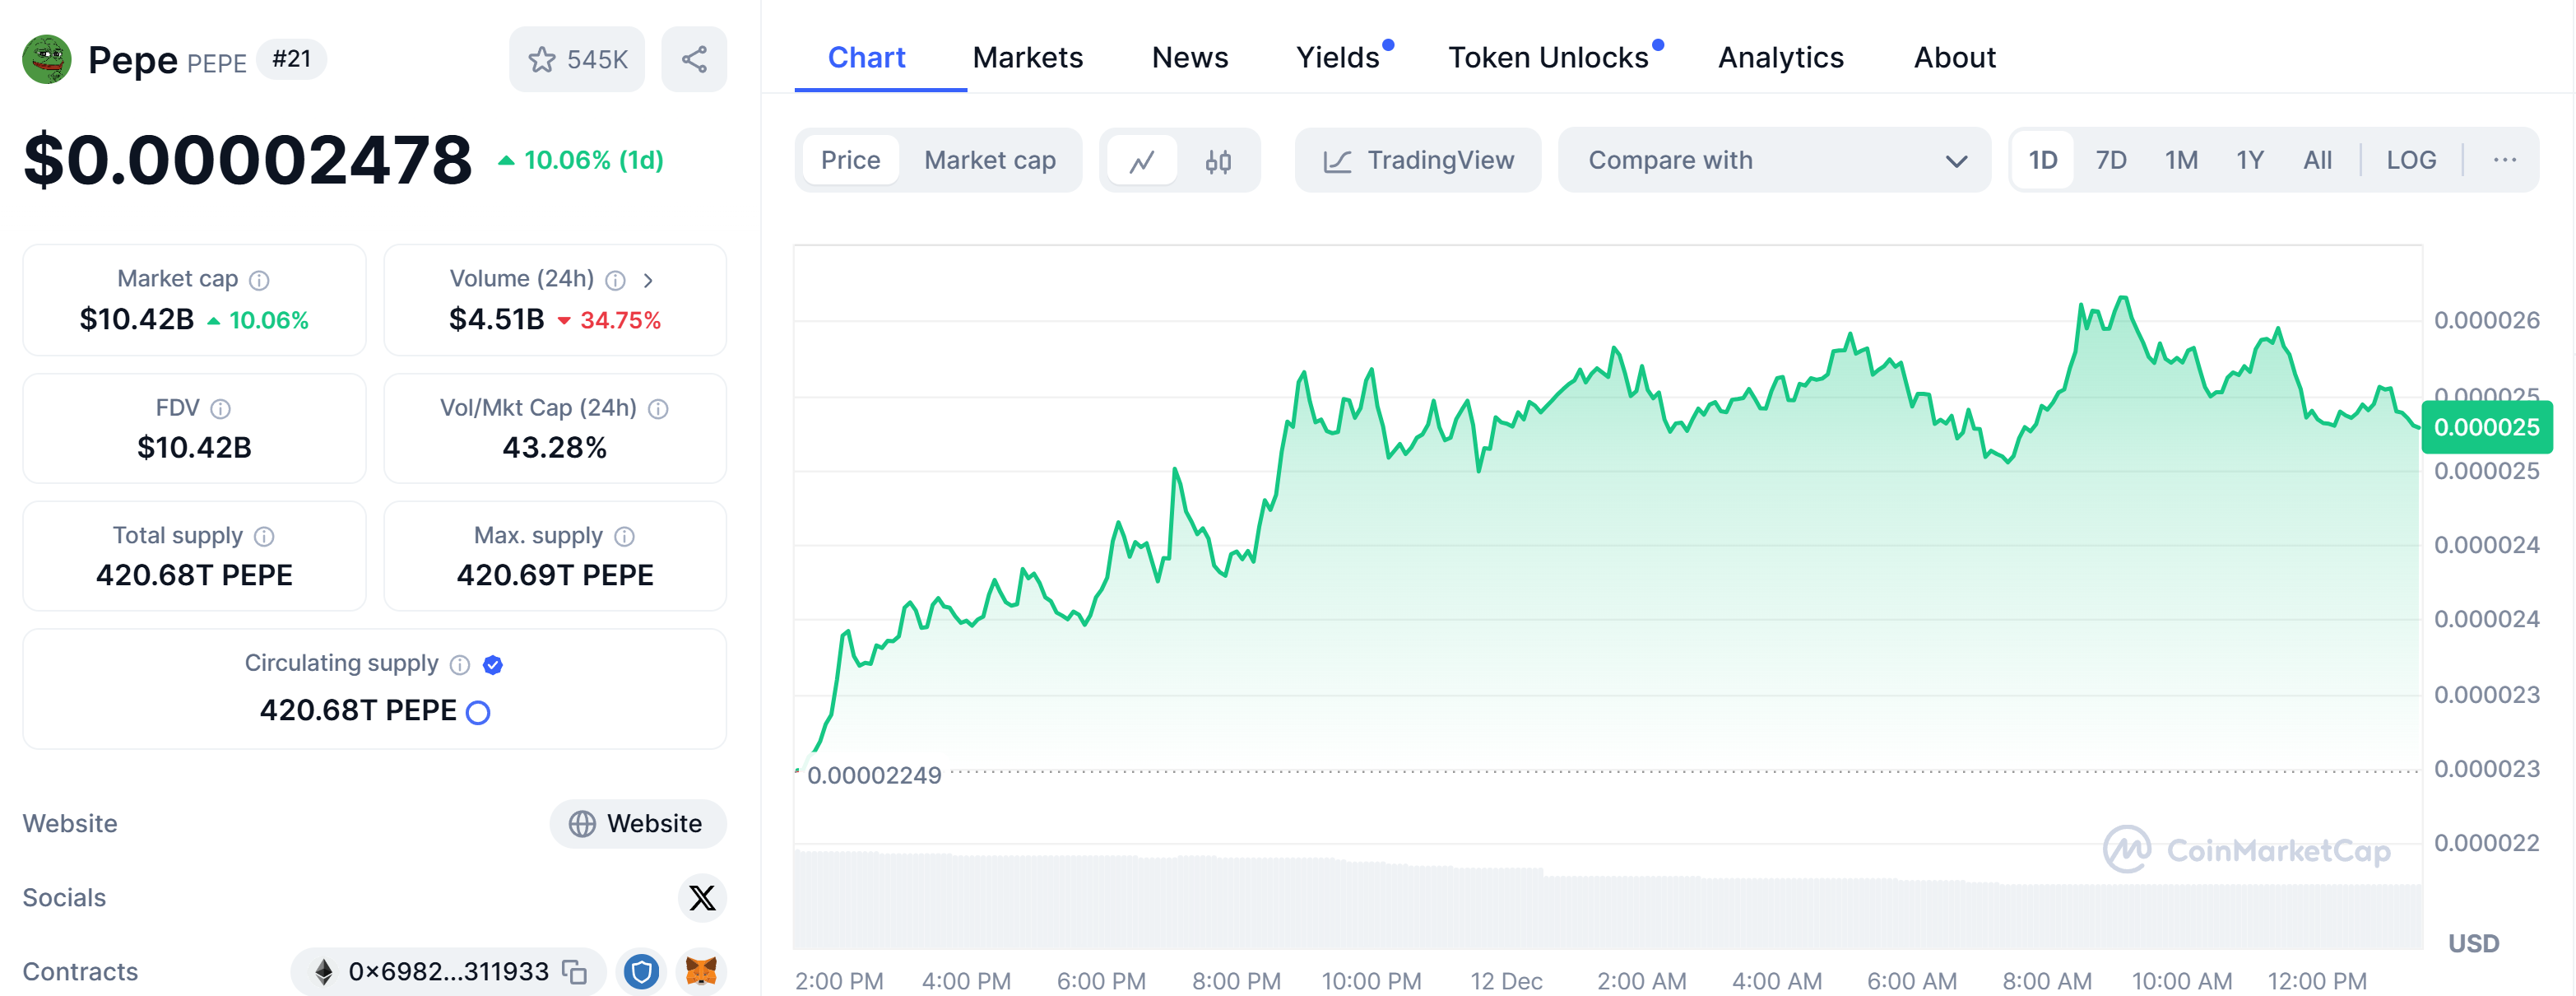Open the three-dot chart options menu
2576x996 pixels.
2504,161
